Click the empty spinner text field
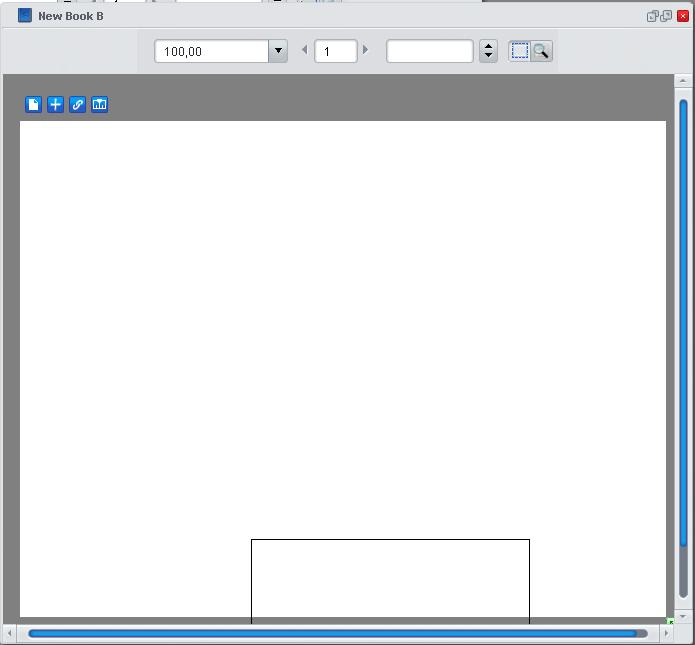The image size is (695, 645). coord(429,51)
